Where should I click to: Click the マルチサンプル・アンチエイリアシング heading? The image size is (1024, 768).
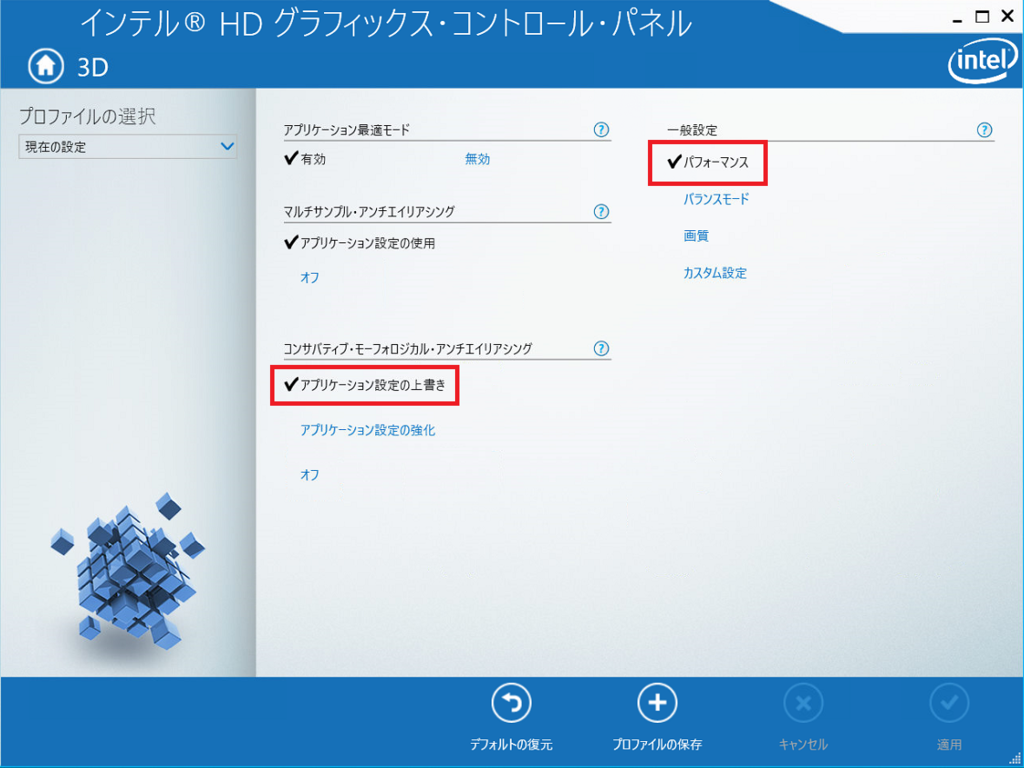coord(369,212)
